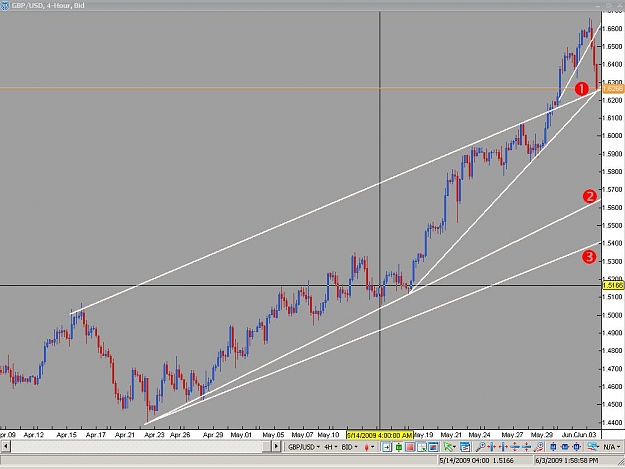Click the 1.5500 price axis label
The height and width of the screenshot is (469, 625).
[x=612, y=226]
